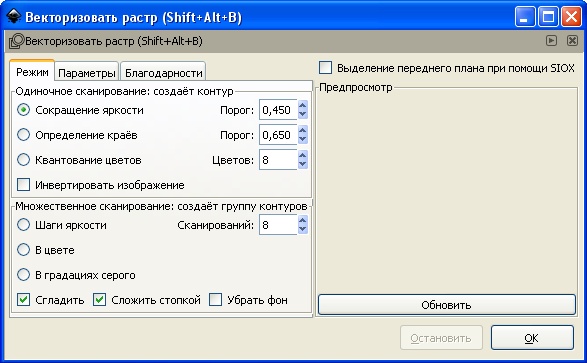Screen dimensions: 587x363
Task: Decrease Цветов value with down arrow
Action: tap(302, 164)
